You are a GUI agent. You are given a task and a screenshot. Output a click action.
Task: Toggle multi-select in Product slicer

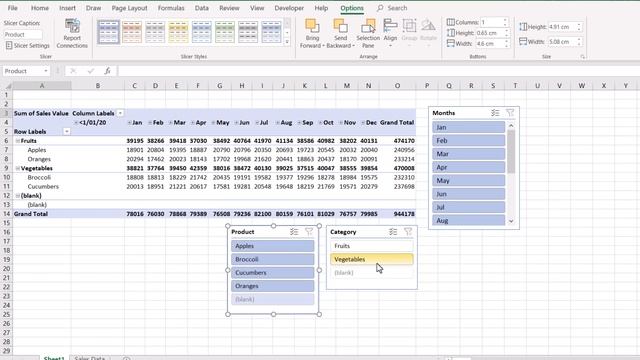pos(294,232)
